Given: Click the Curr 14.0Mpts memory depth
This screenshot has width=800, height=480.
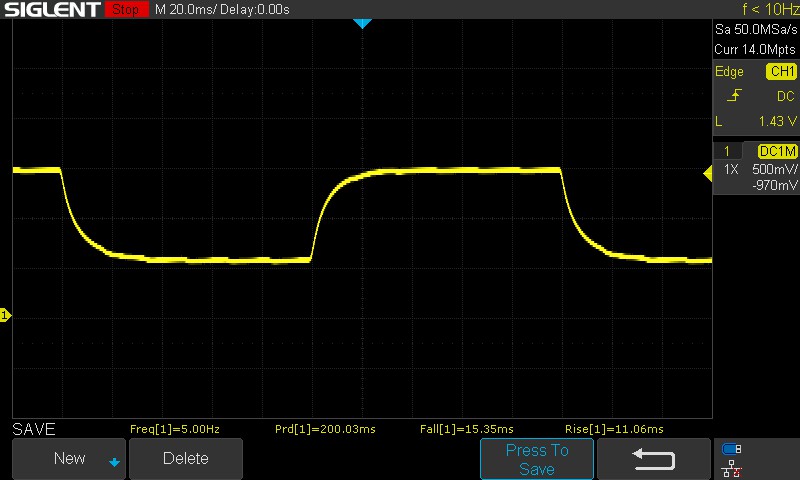Looking at the screenshot, I should coord(755,49).
